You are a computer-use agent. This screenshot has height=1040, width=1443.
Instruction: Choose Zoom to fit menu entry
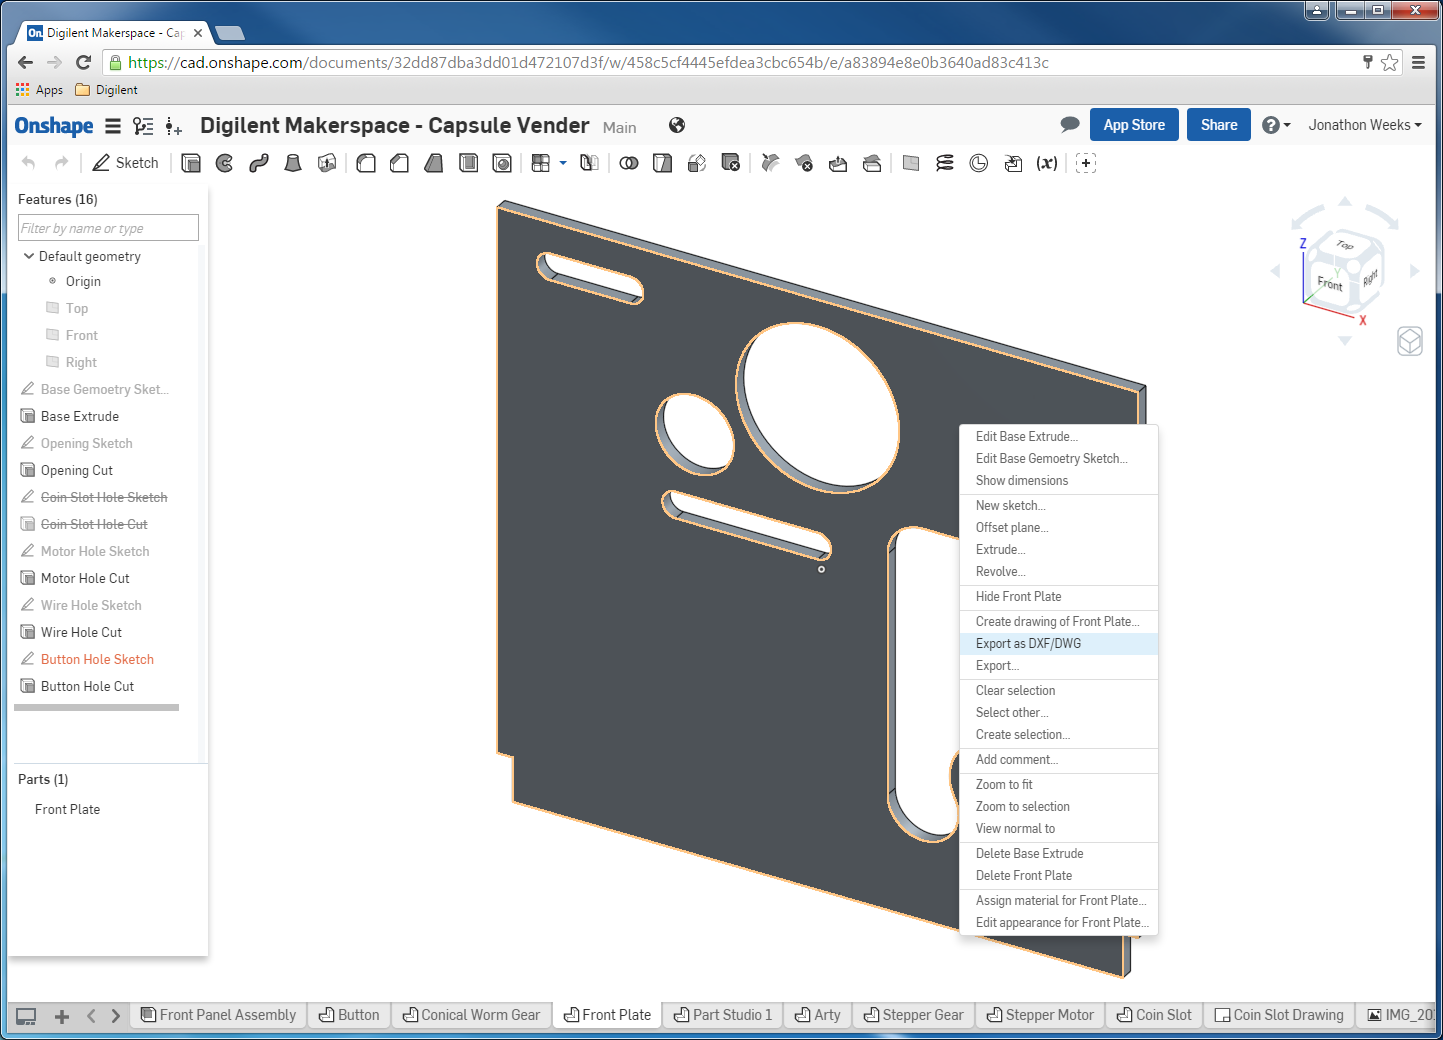[x=1059, y=785]
